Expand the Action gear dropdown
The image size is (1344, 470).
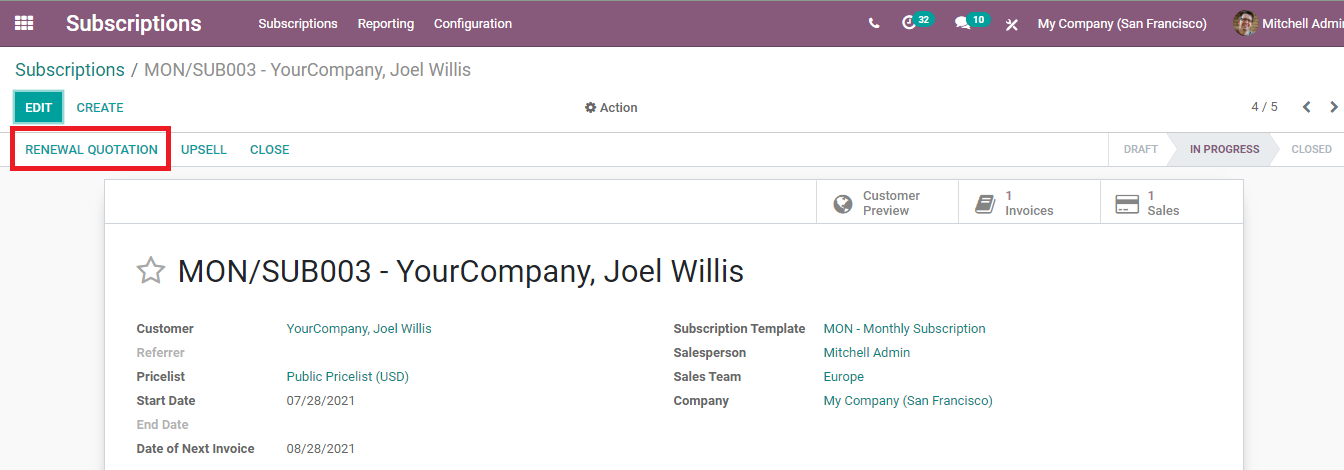[x=611, y=107]
